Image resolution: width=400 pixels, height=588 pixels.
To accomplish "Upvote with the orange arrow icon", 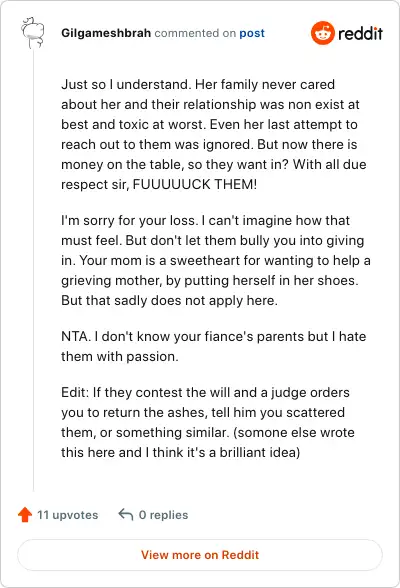I will [x=25, y=514].
